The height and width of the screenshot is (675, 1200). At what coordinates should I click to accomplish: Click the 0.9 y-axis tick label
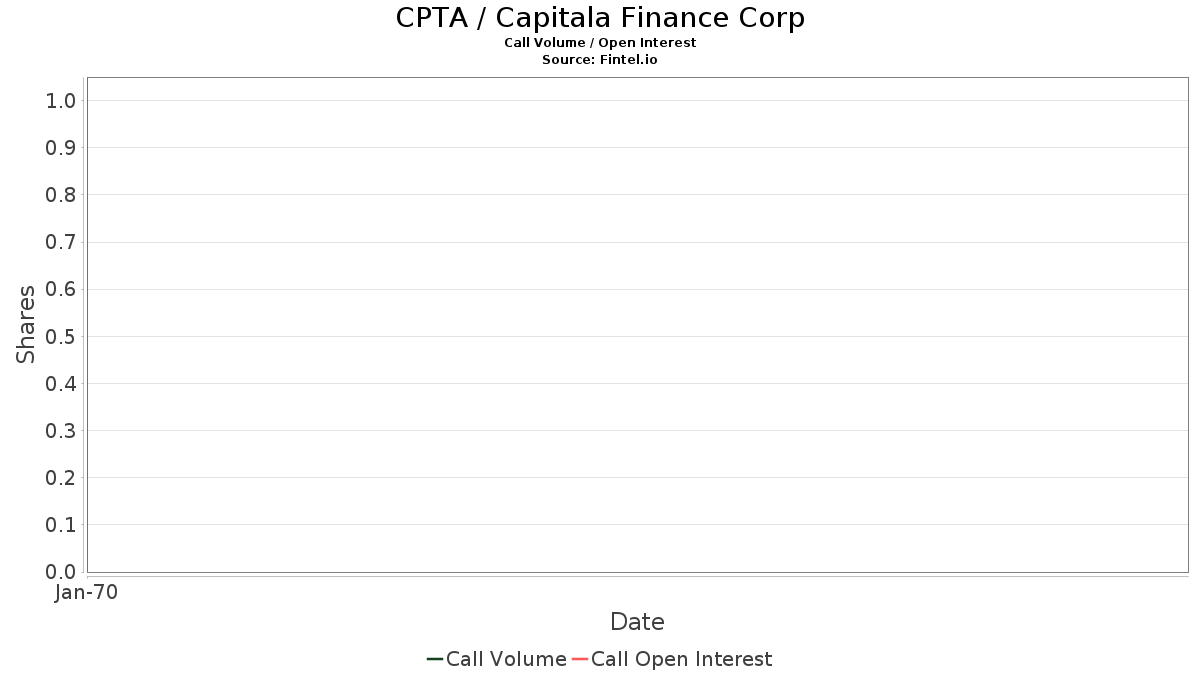pos(61,148)
